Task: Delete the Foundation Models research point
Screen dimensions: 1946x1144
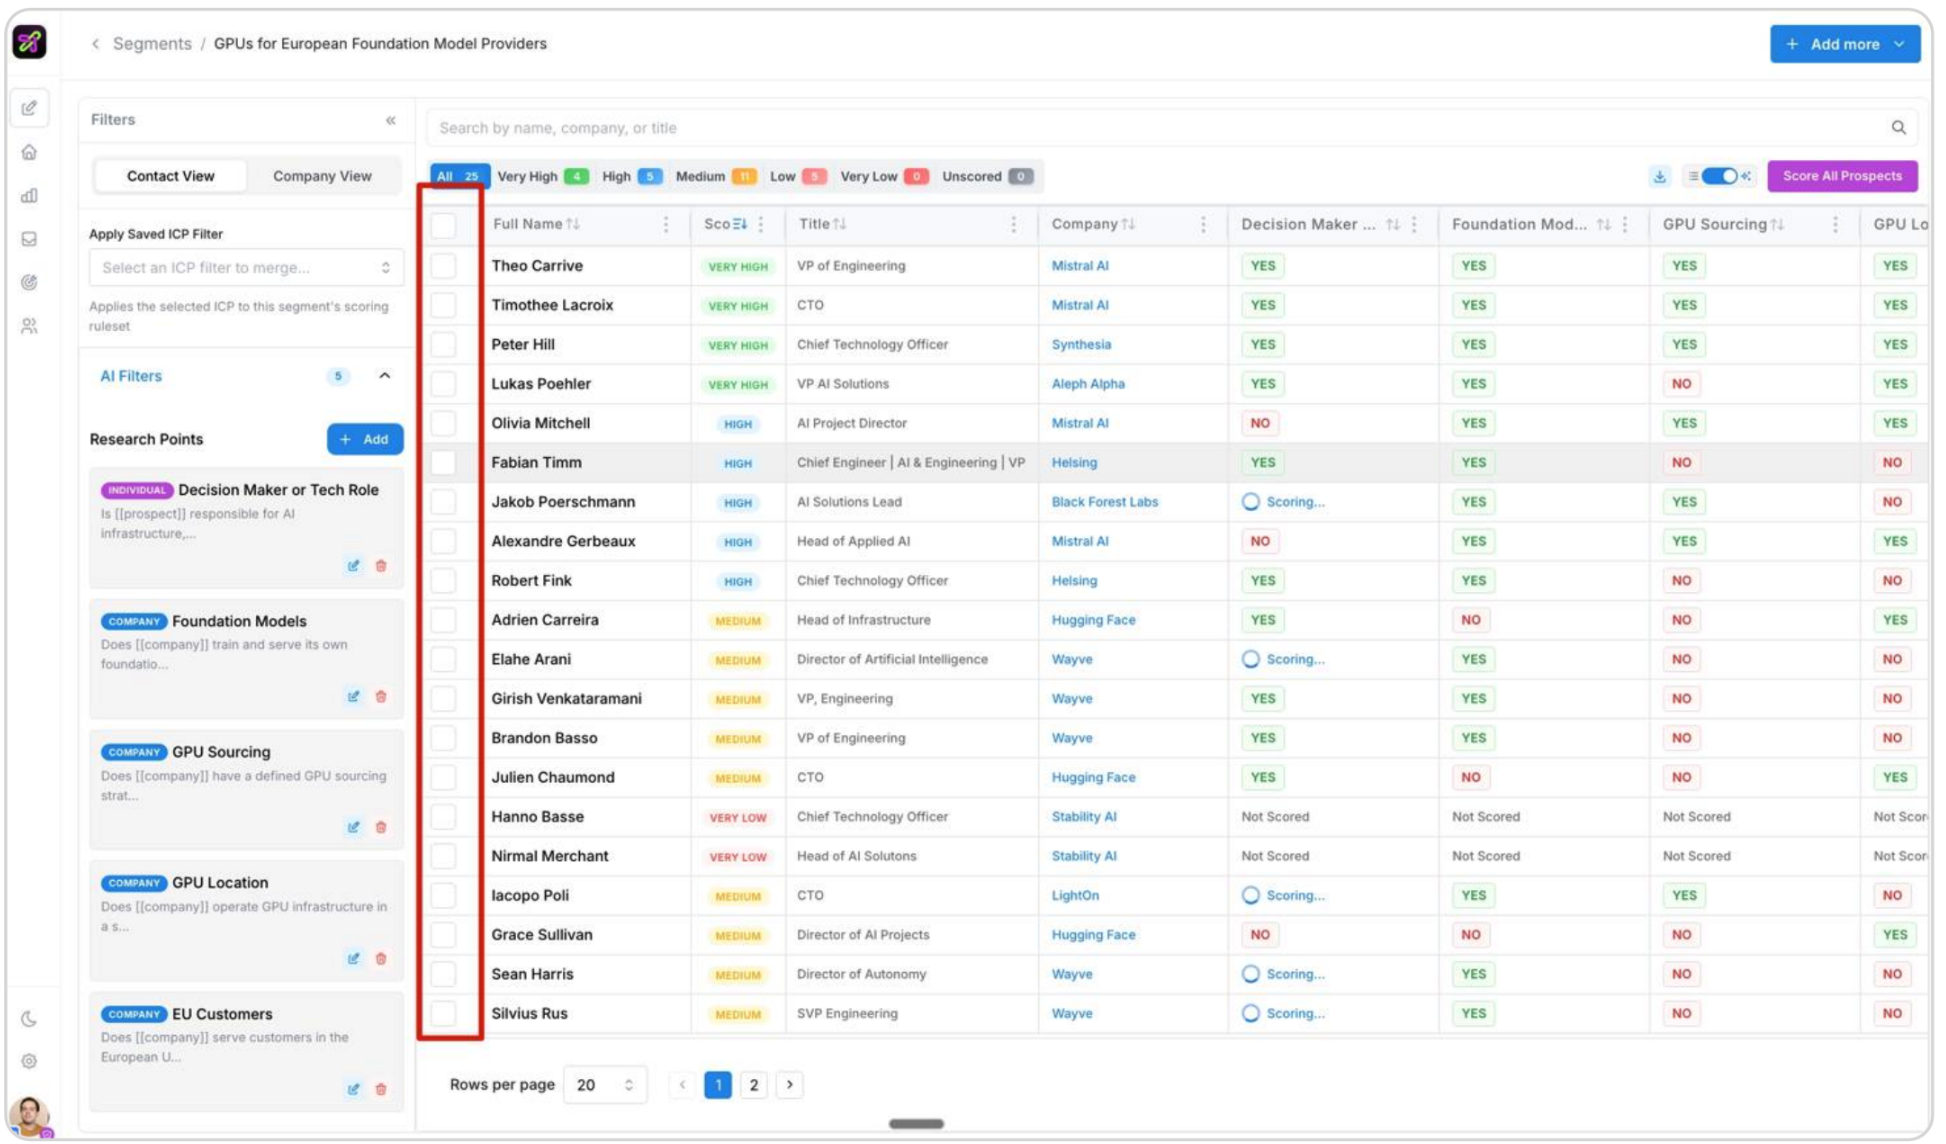Action: click(x=381, y=697)
